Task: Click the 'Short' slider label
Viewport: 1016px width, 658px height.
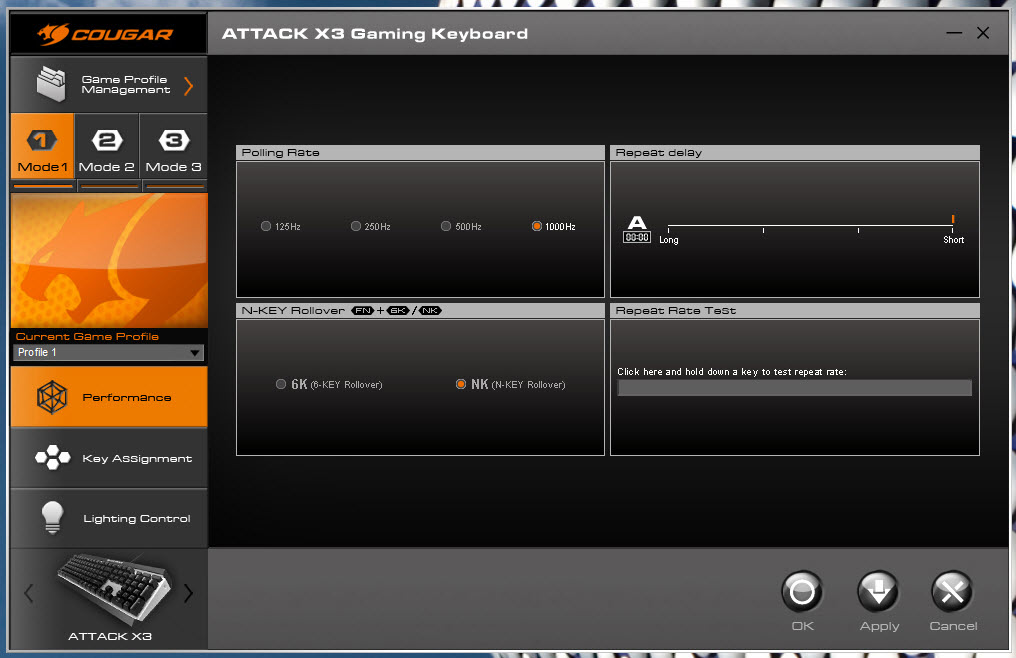Action: pyautogui.click(x=954, y=240)
